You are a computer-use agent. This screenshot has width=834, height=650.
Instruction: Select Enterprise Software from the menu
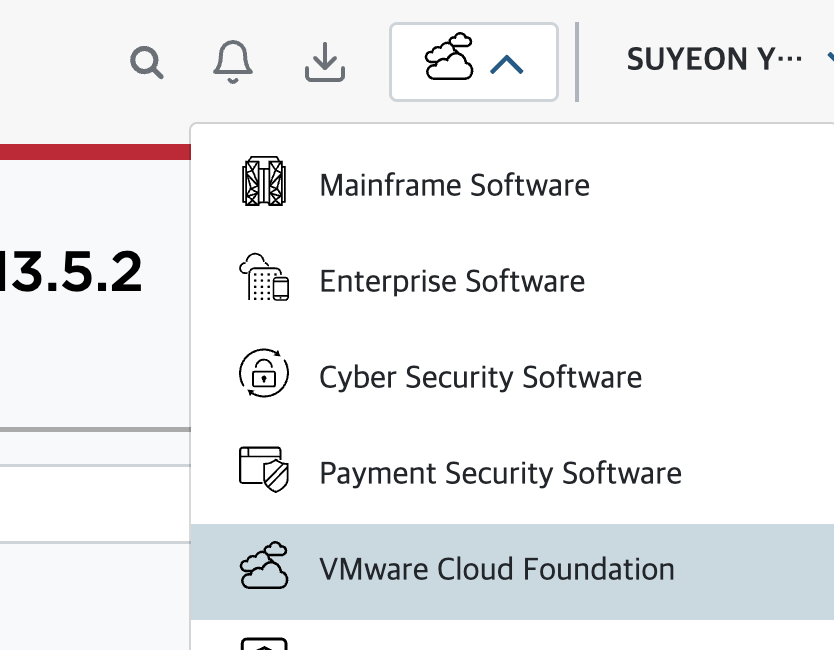tap(451, 281)
